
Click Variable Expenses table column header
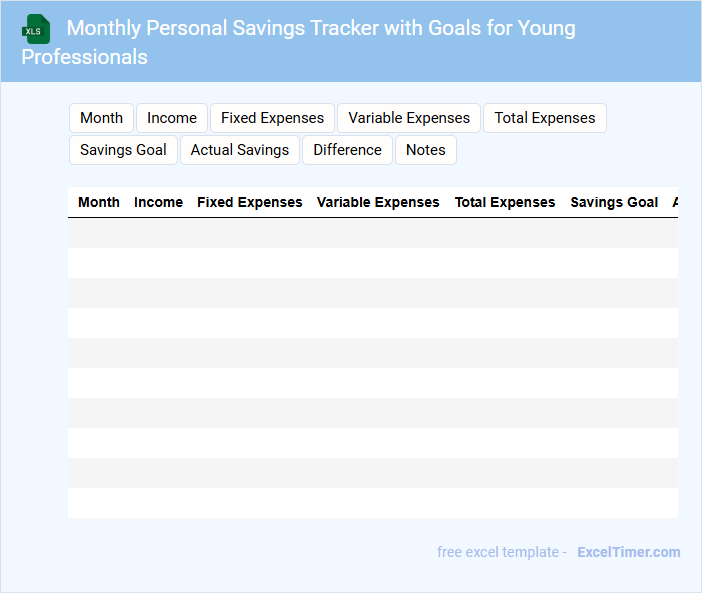(378, 202)
